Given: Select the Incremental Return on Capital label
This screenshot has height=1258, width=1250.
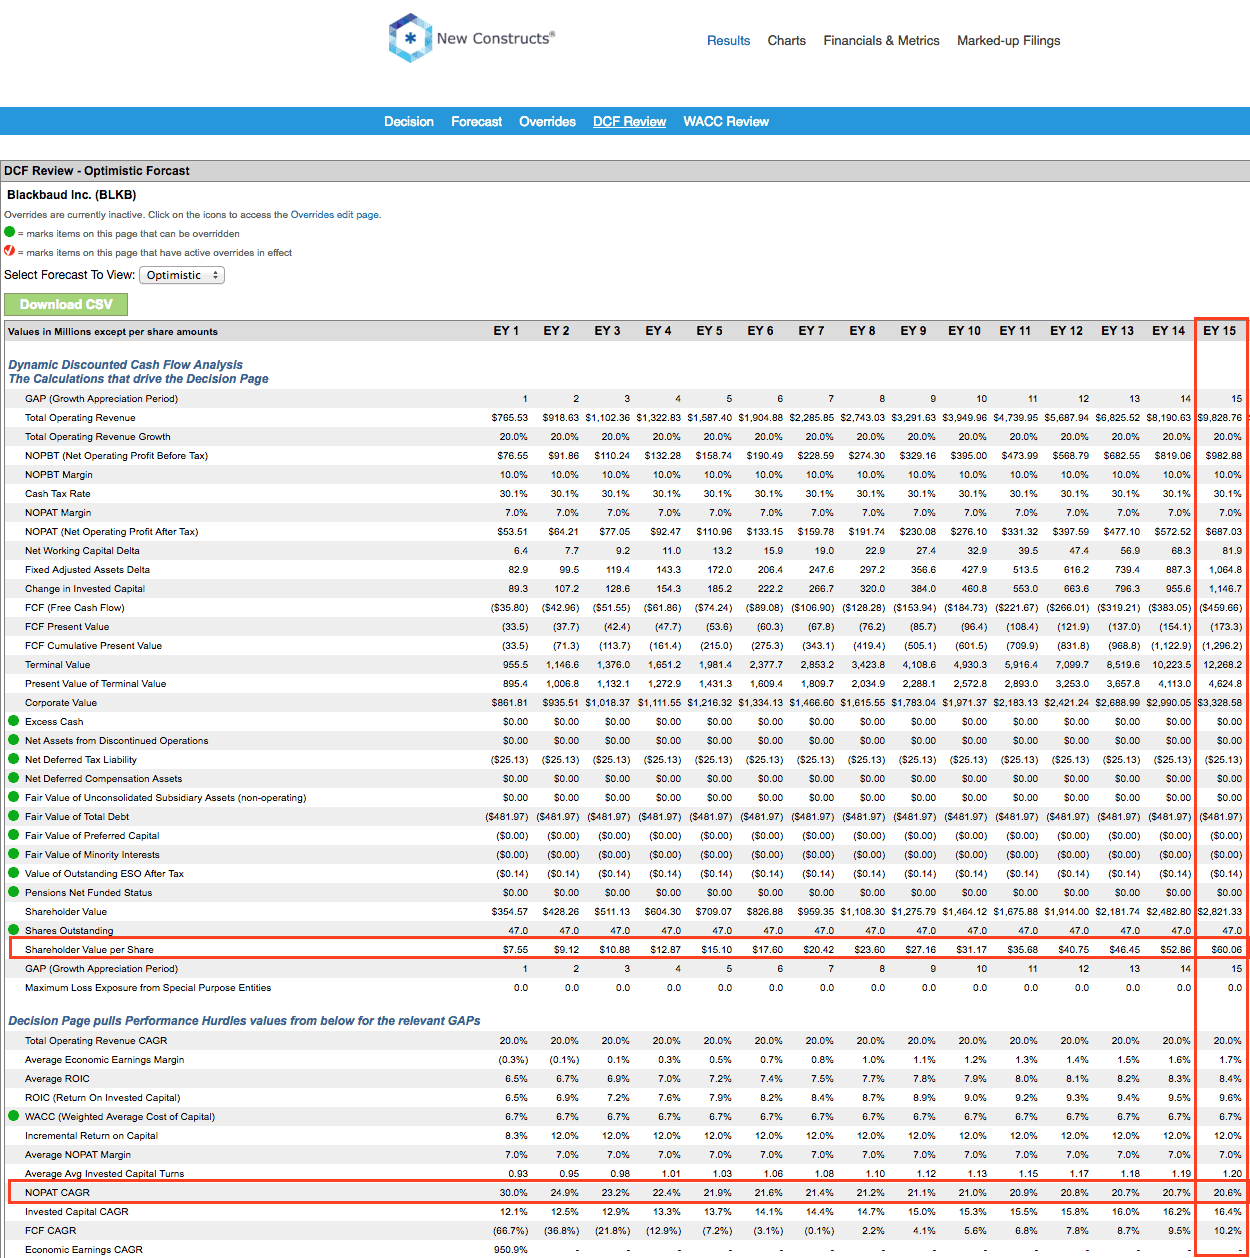Looking at the screenshot, I should 91,1136.
